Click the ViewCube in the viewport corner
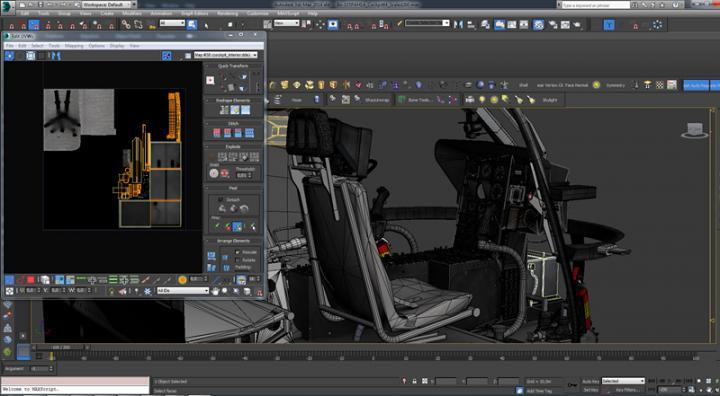 tap(694, 130)
